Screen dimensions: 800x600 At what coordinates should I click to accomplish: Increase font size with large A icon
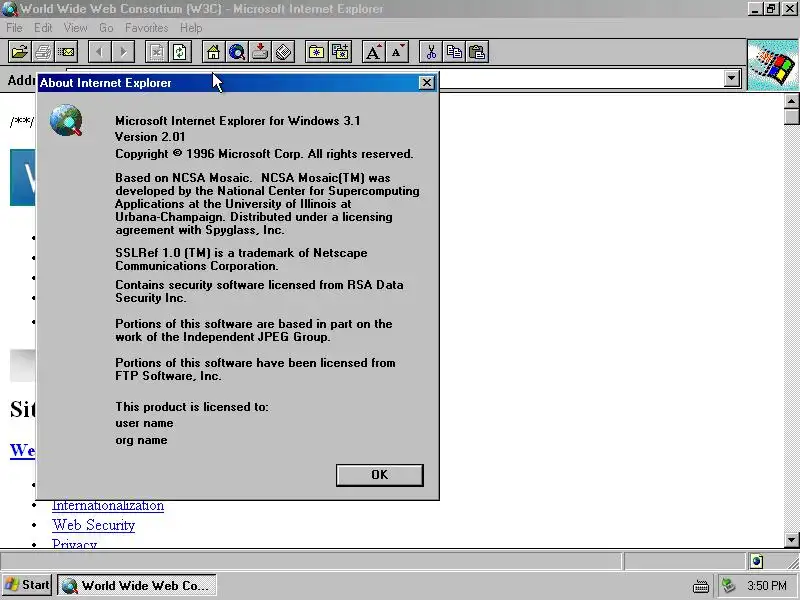pos(373,52)
